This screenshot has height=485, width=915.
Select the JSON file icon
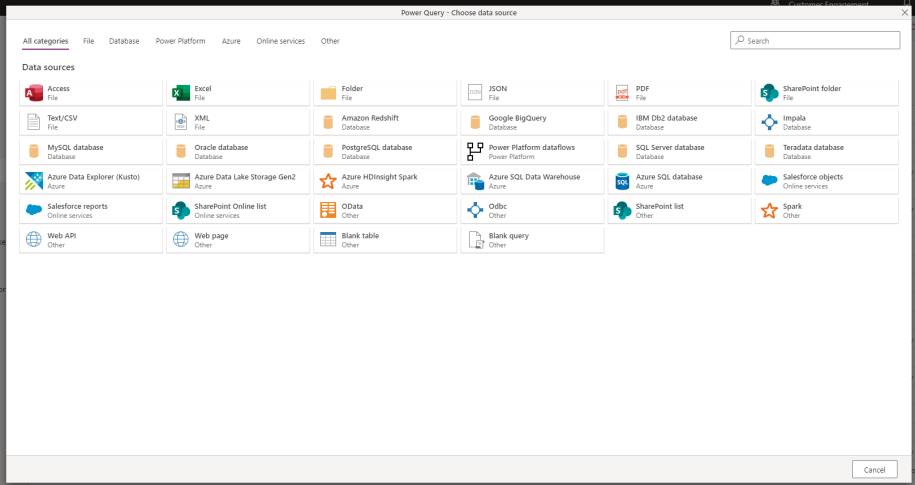pyautogui.click(x=475, y=93)
